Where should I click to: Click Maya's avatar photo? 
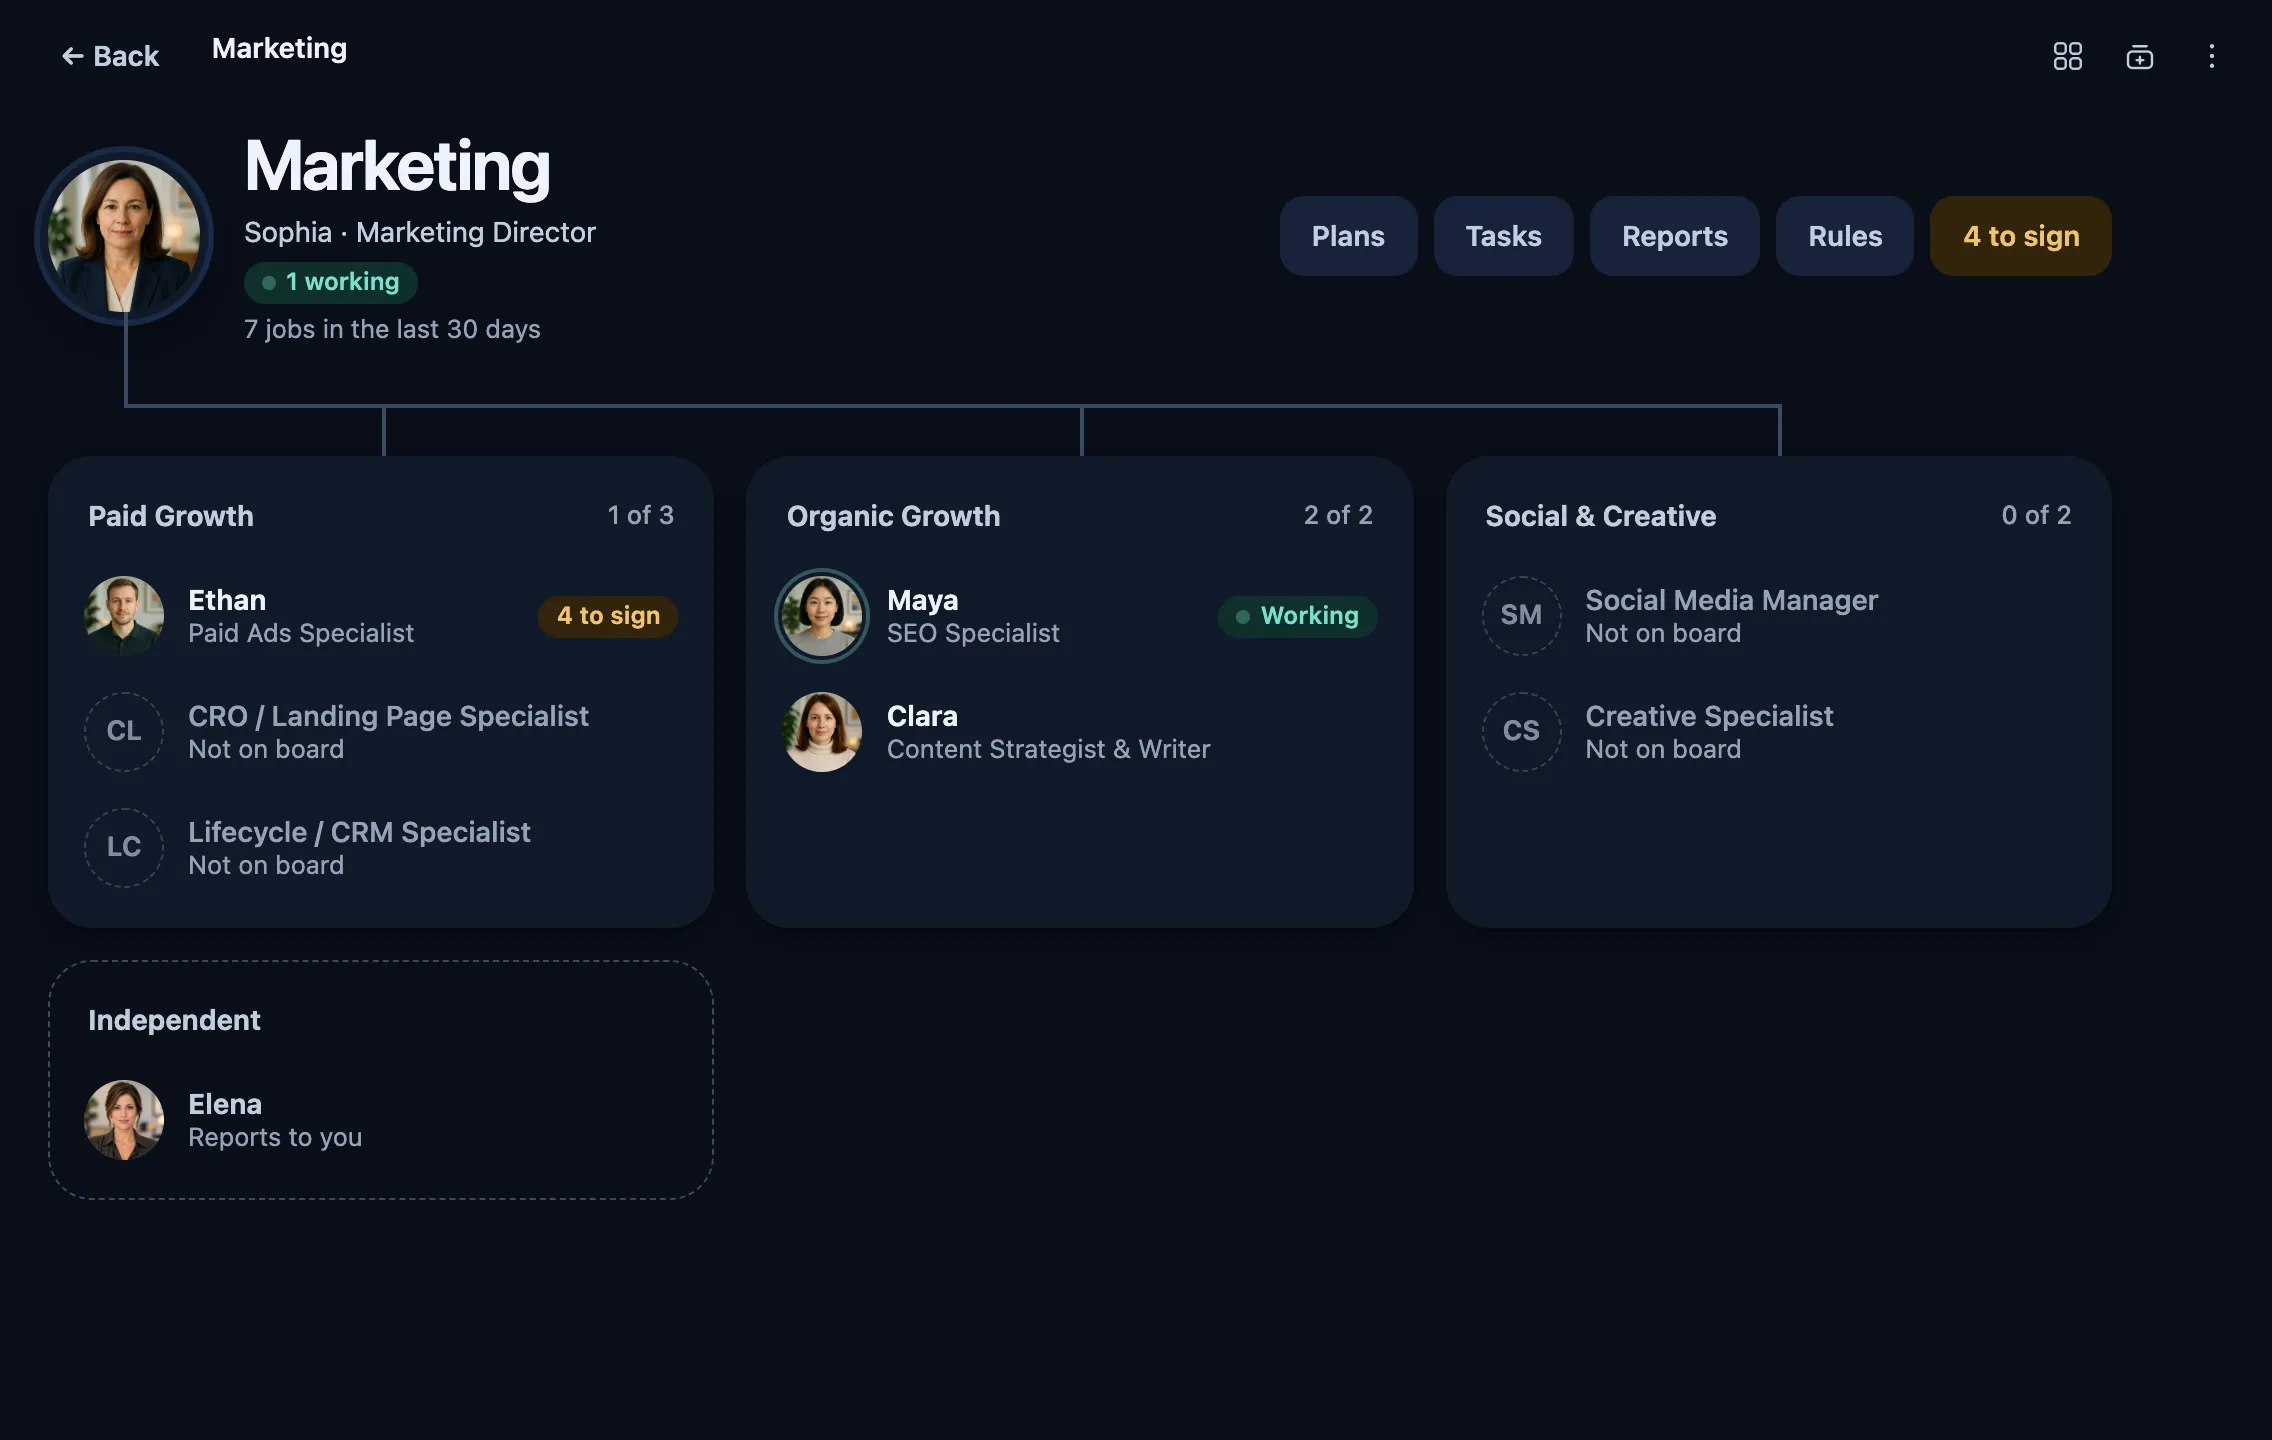point(822,616)
